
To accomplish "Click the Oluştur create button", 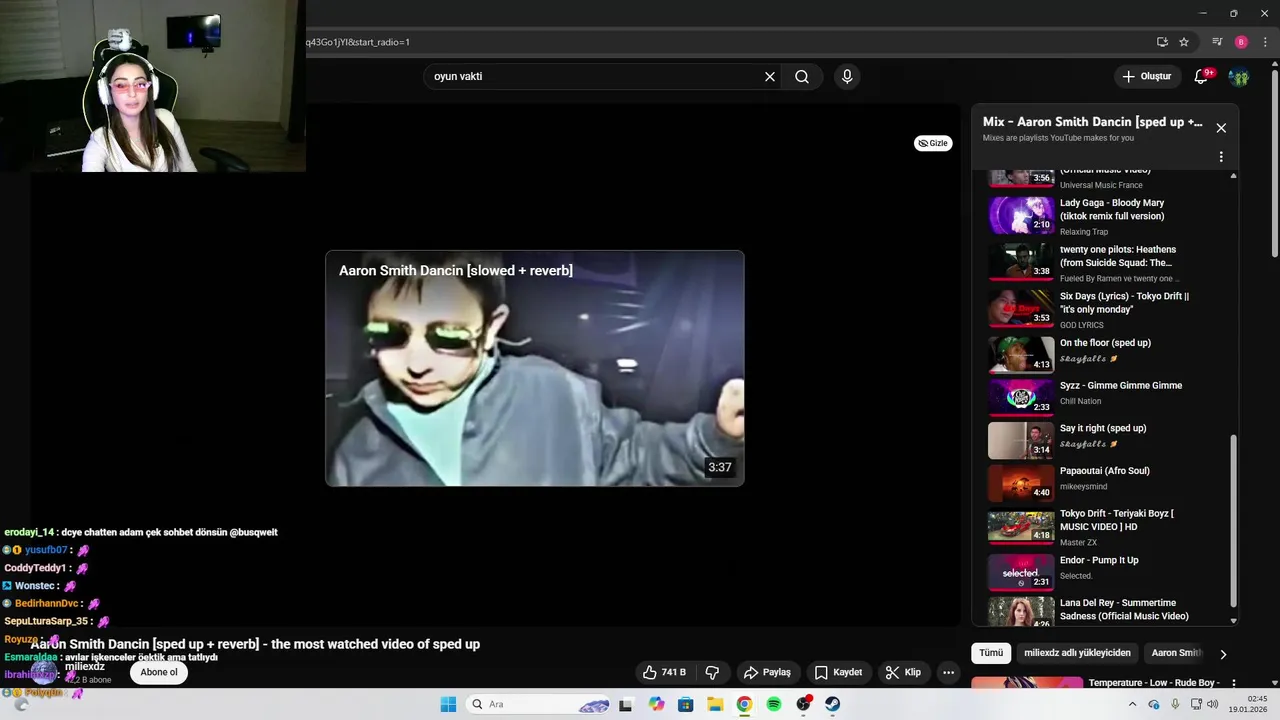I will click(x=1146, y=77).
